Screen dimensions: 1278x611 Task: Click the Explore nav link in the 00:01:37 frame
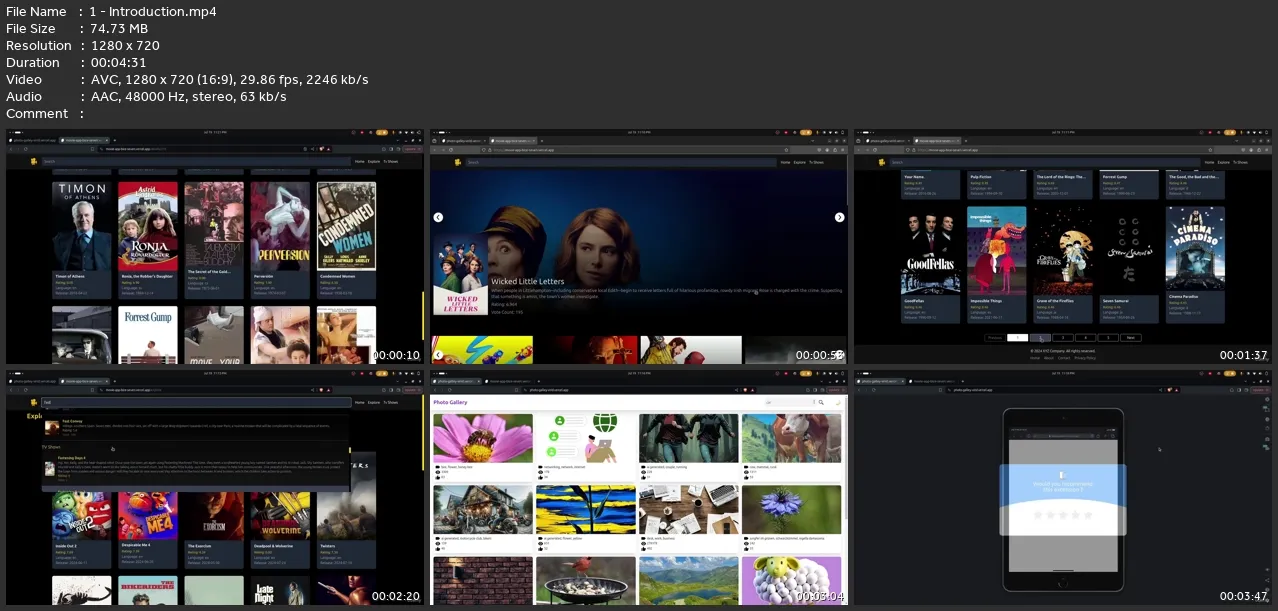pyautogui.click(x=1224, y=162)
